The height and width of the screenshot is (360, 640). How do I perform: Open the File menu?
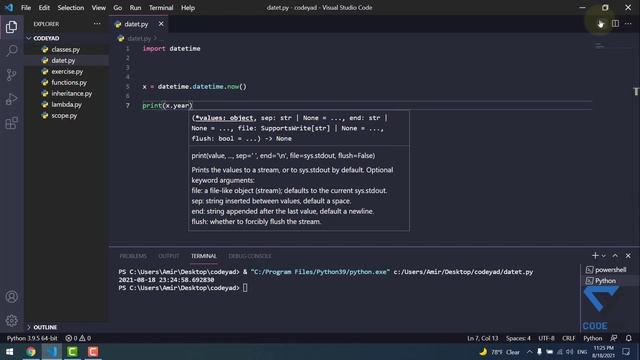26,8
